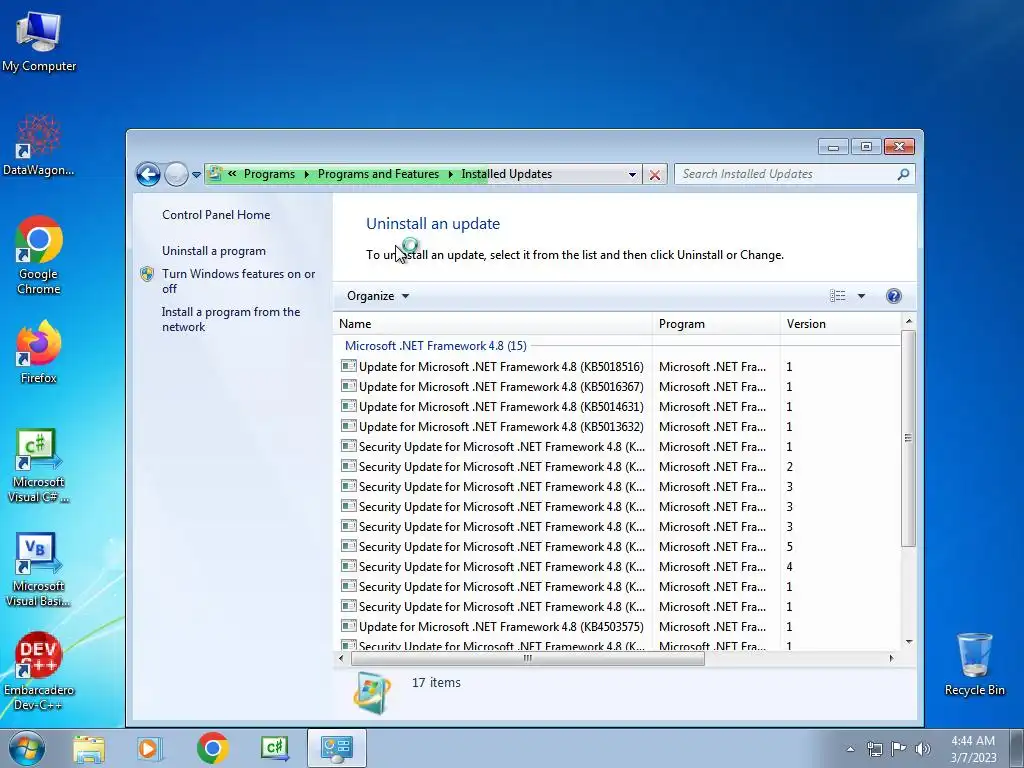Click the taskbar clock showing 4:44 AM
Viewport: 1024px width, 768px height.
[973, 749]
